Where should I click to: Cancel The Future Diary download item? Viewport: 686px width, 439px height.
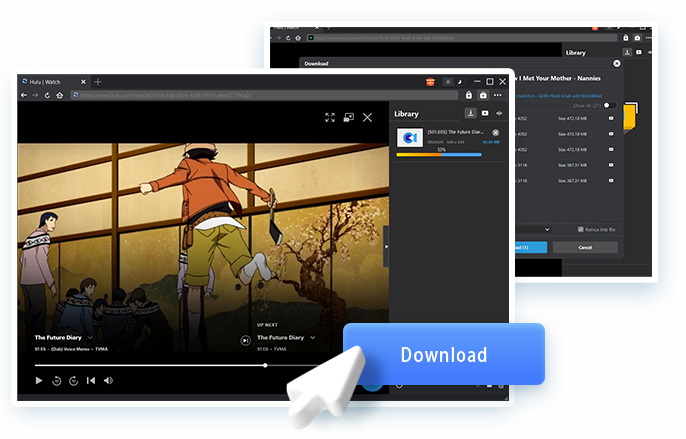[495, 133]
